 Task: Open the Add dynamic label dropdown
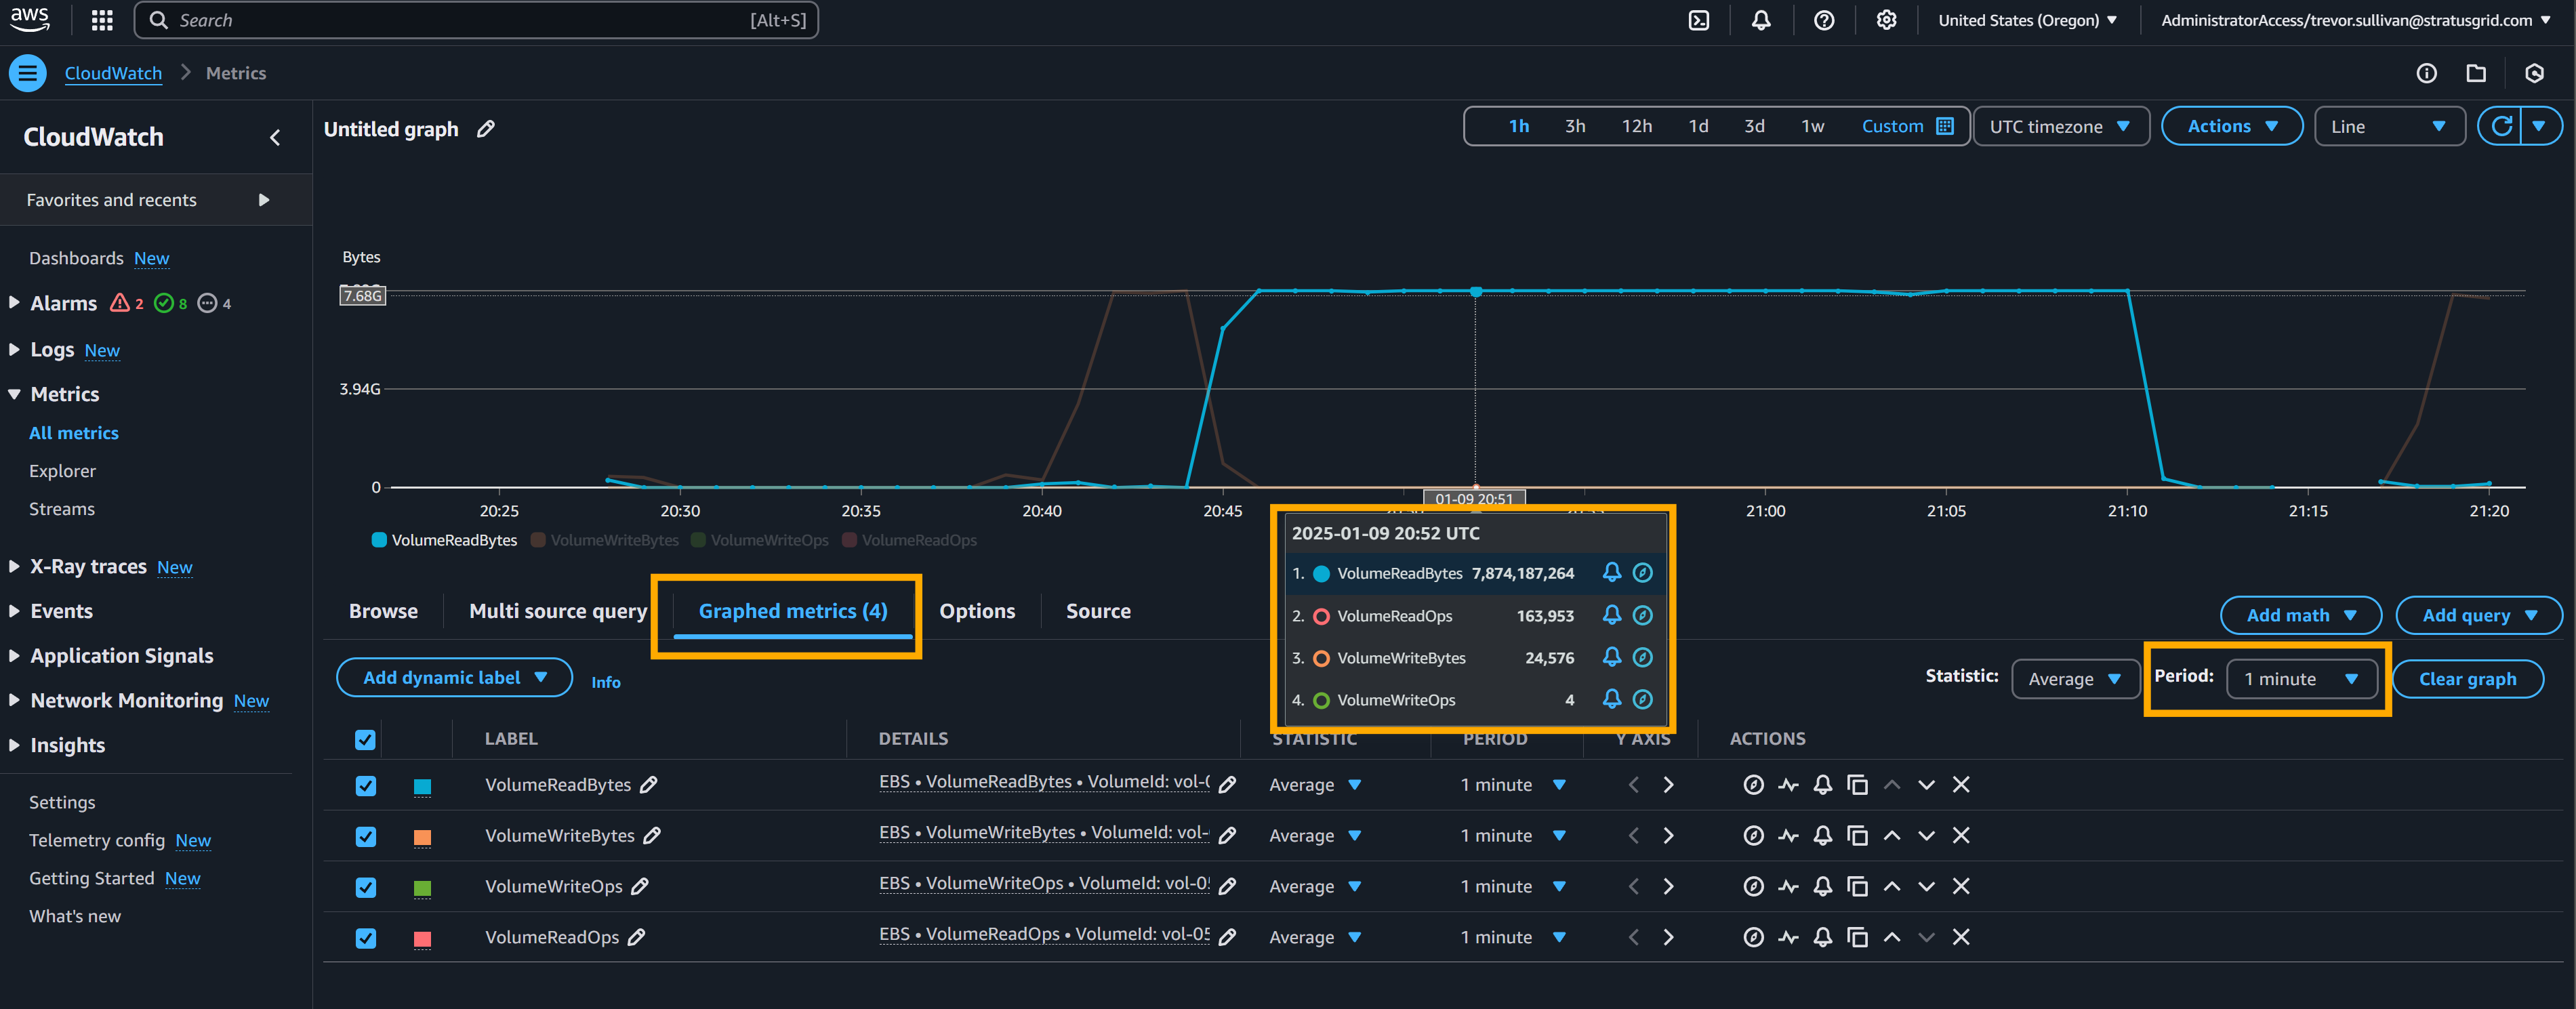point(454,678)
